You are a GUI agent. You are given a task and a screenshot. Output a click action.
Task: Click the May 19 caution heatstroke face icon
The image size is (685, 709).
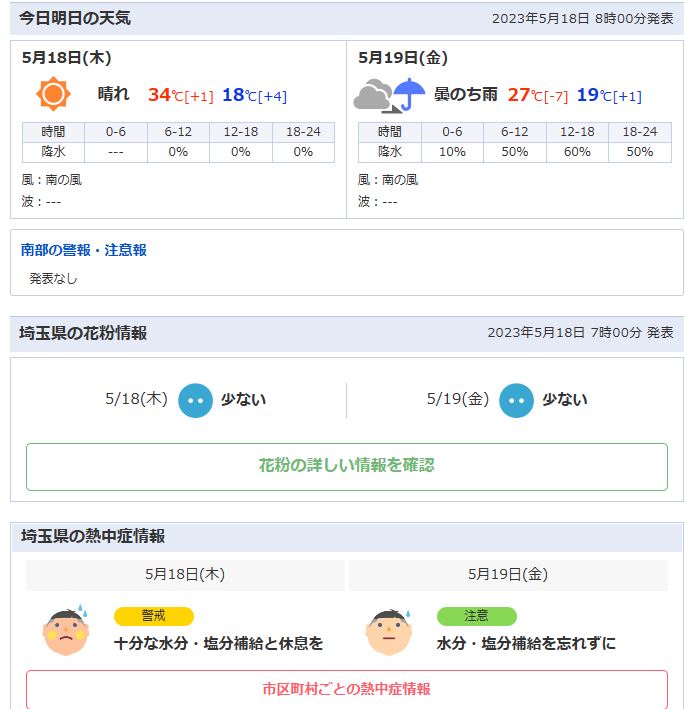[389, 631]
